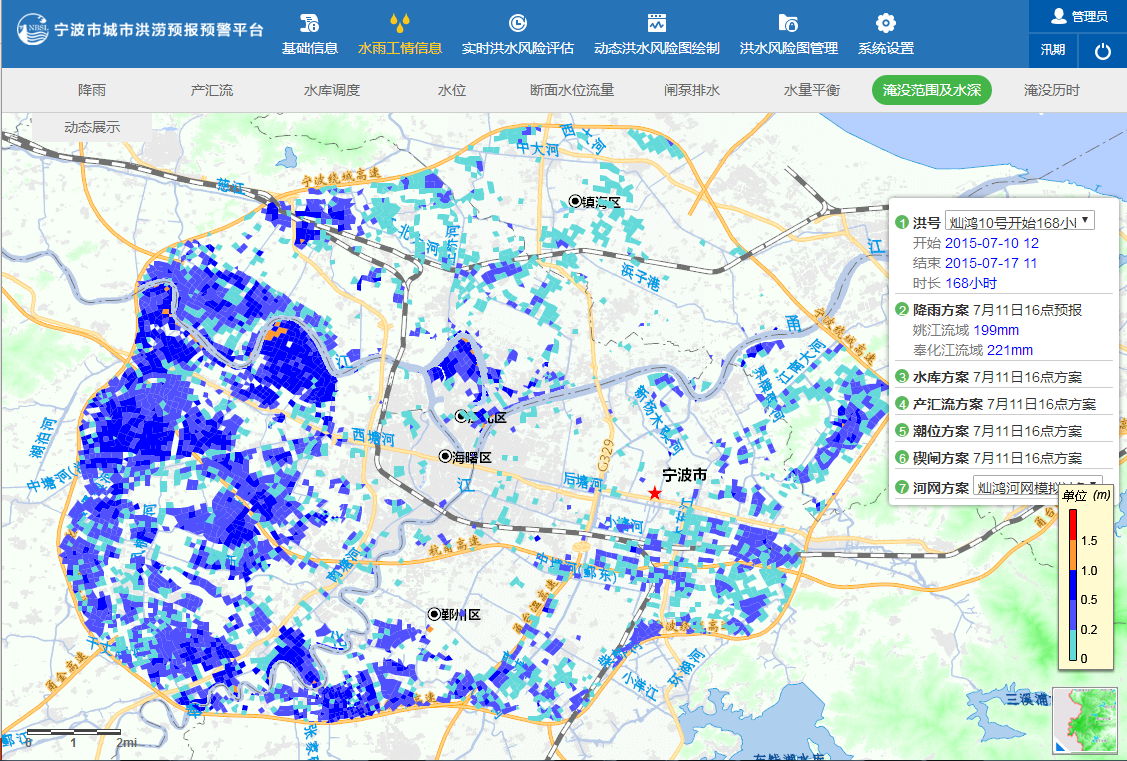Switch to the 水库调度 tab
The height and width of the screenshot is (761, 1127).
[332, 90]
